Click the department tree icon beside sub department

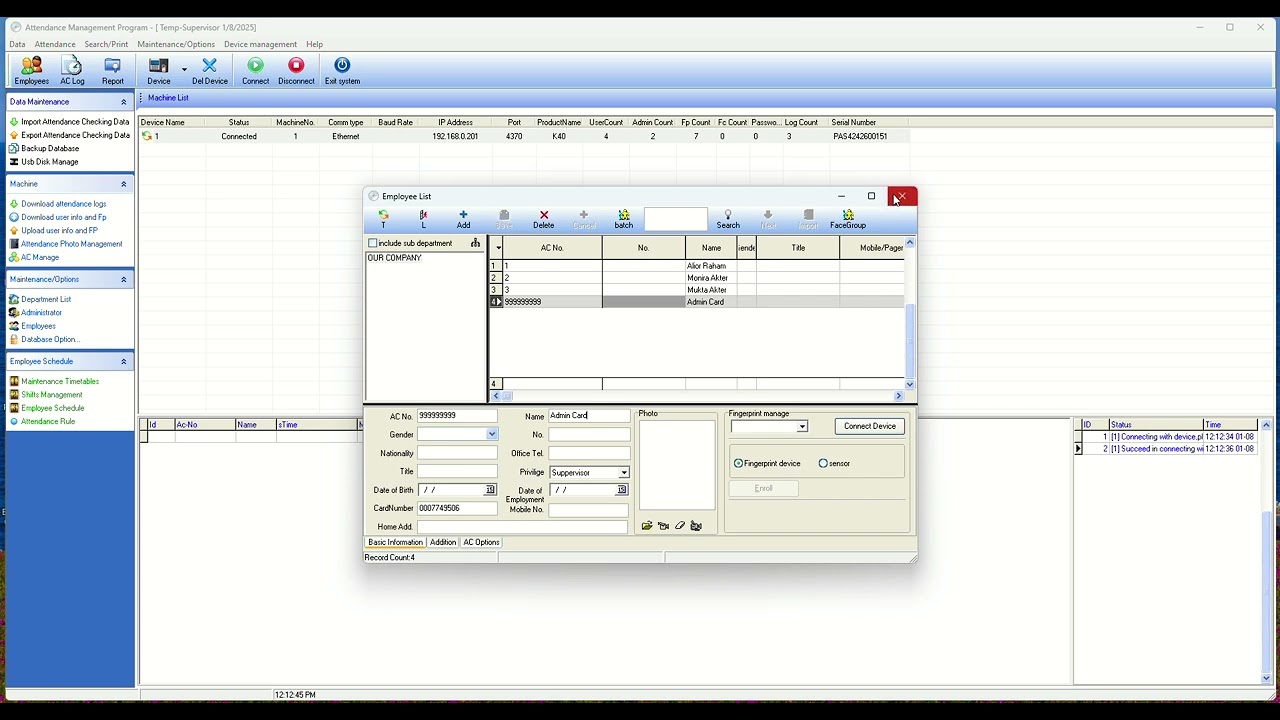475,243
